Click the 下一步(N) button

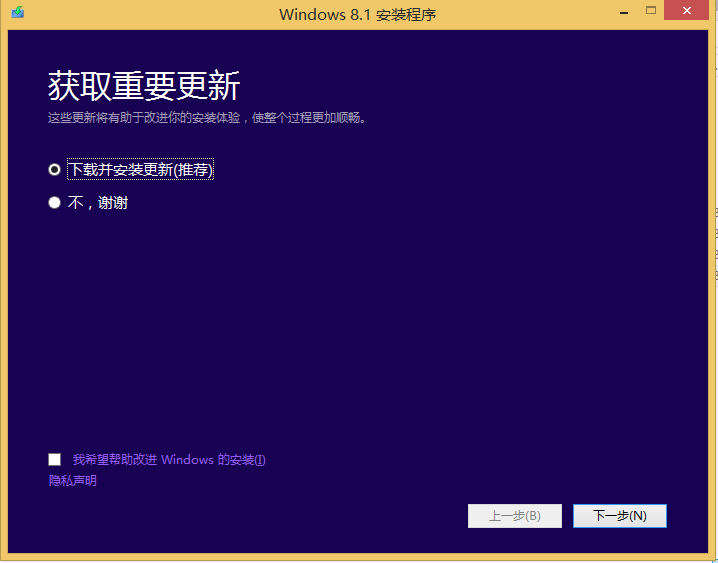620,516
